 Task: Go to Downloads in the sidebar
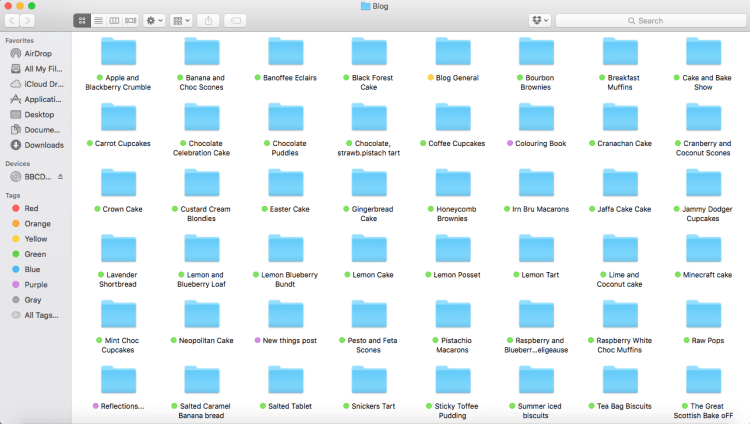coord(42,145)
